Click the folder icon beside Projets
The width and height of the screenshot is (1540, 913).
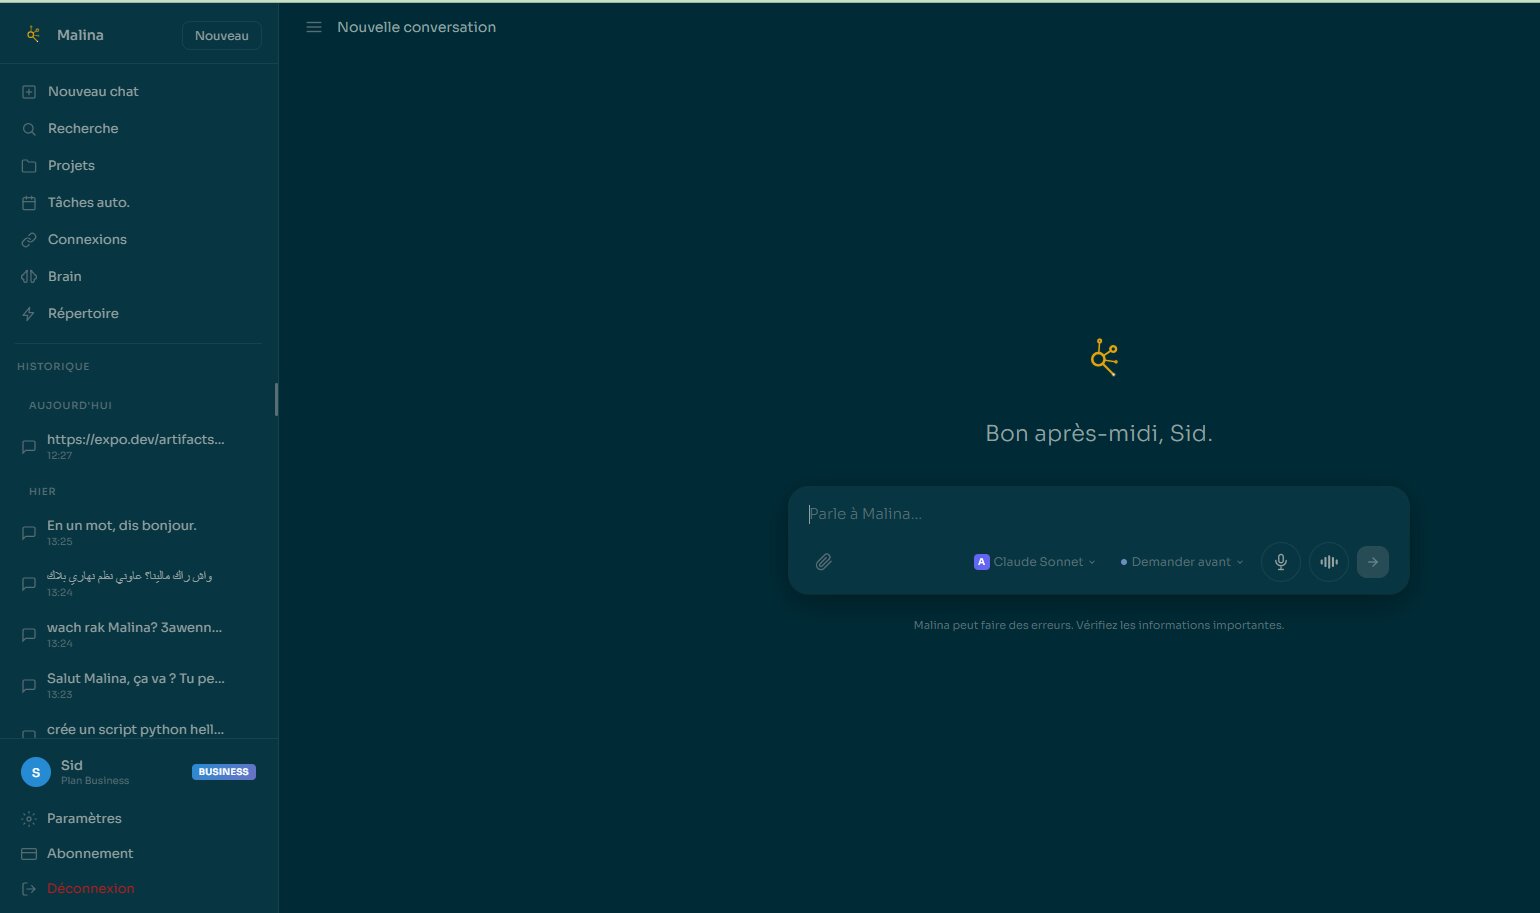(x=29, y=166)
